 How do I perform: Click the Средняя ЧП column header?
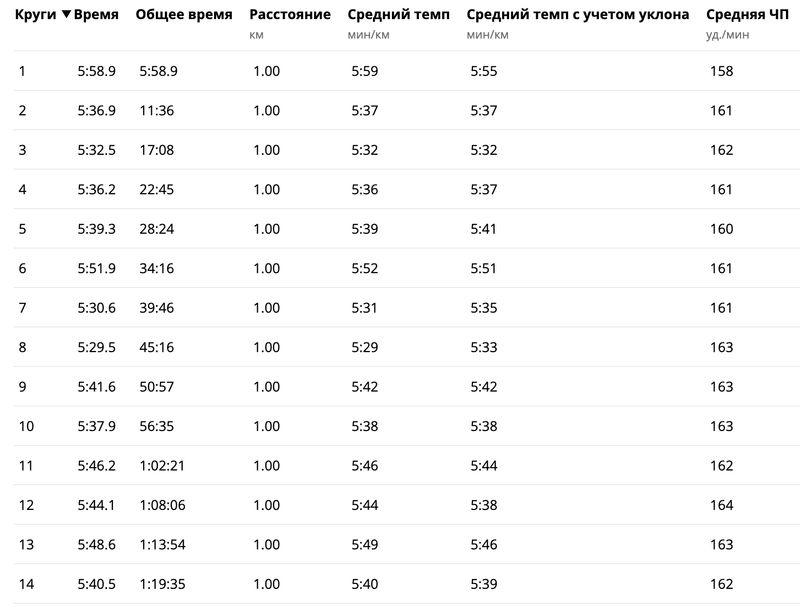(x=747, y=15)
